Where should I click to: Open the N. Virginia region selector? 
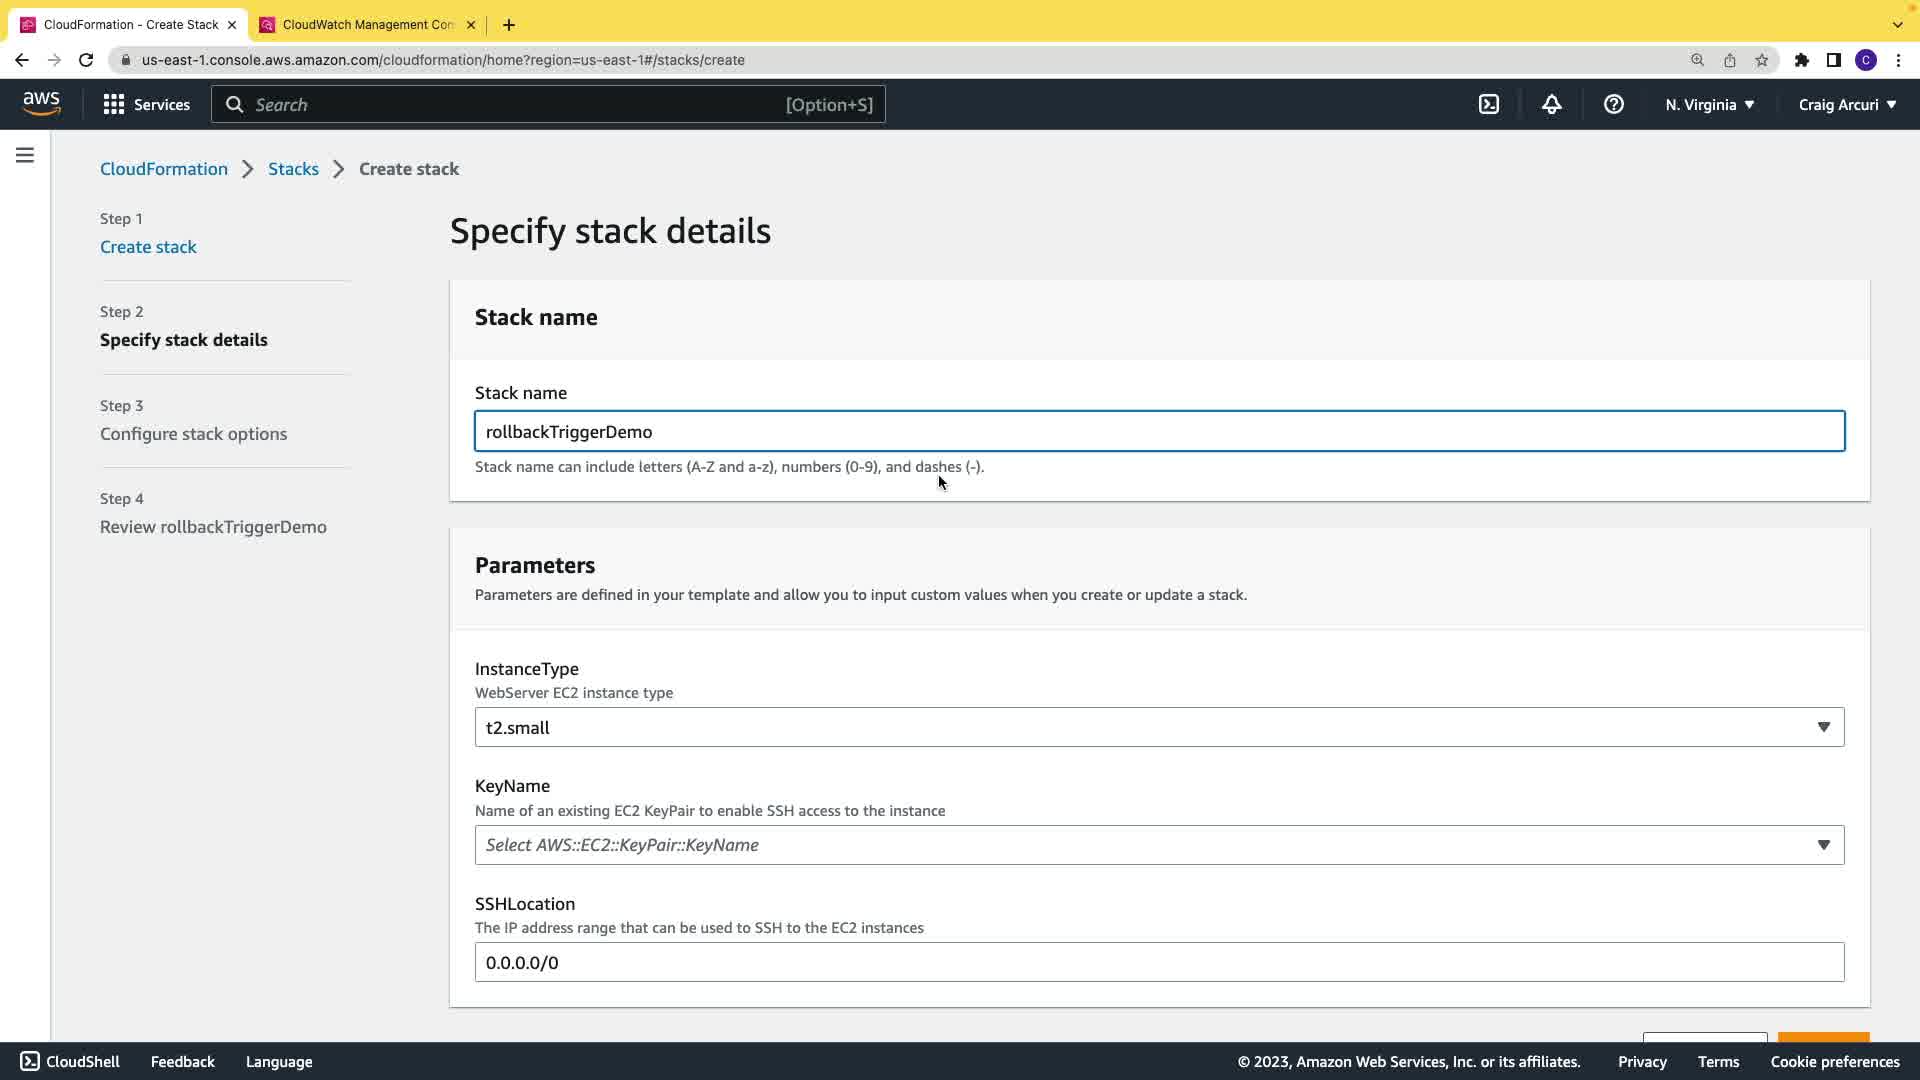pos(1709,104)
